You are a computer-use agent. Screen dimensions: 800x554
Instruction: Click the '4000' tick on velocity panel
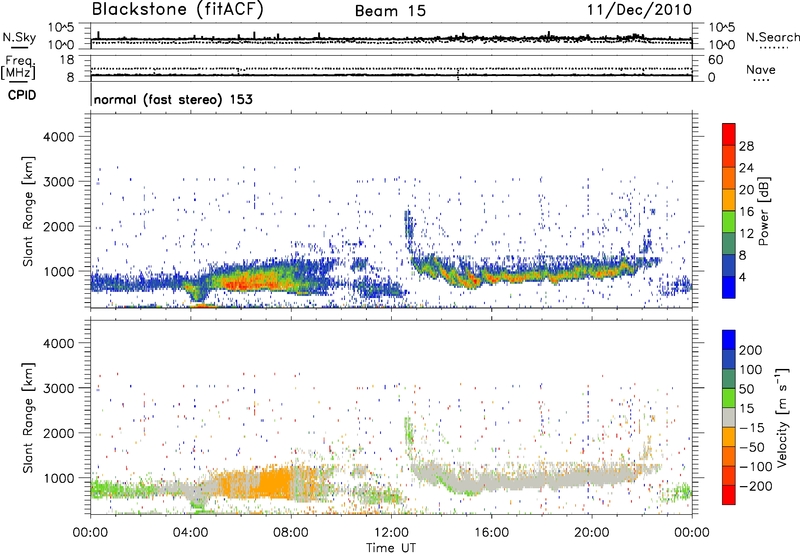tap(59, 343)
